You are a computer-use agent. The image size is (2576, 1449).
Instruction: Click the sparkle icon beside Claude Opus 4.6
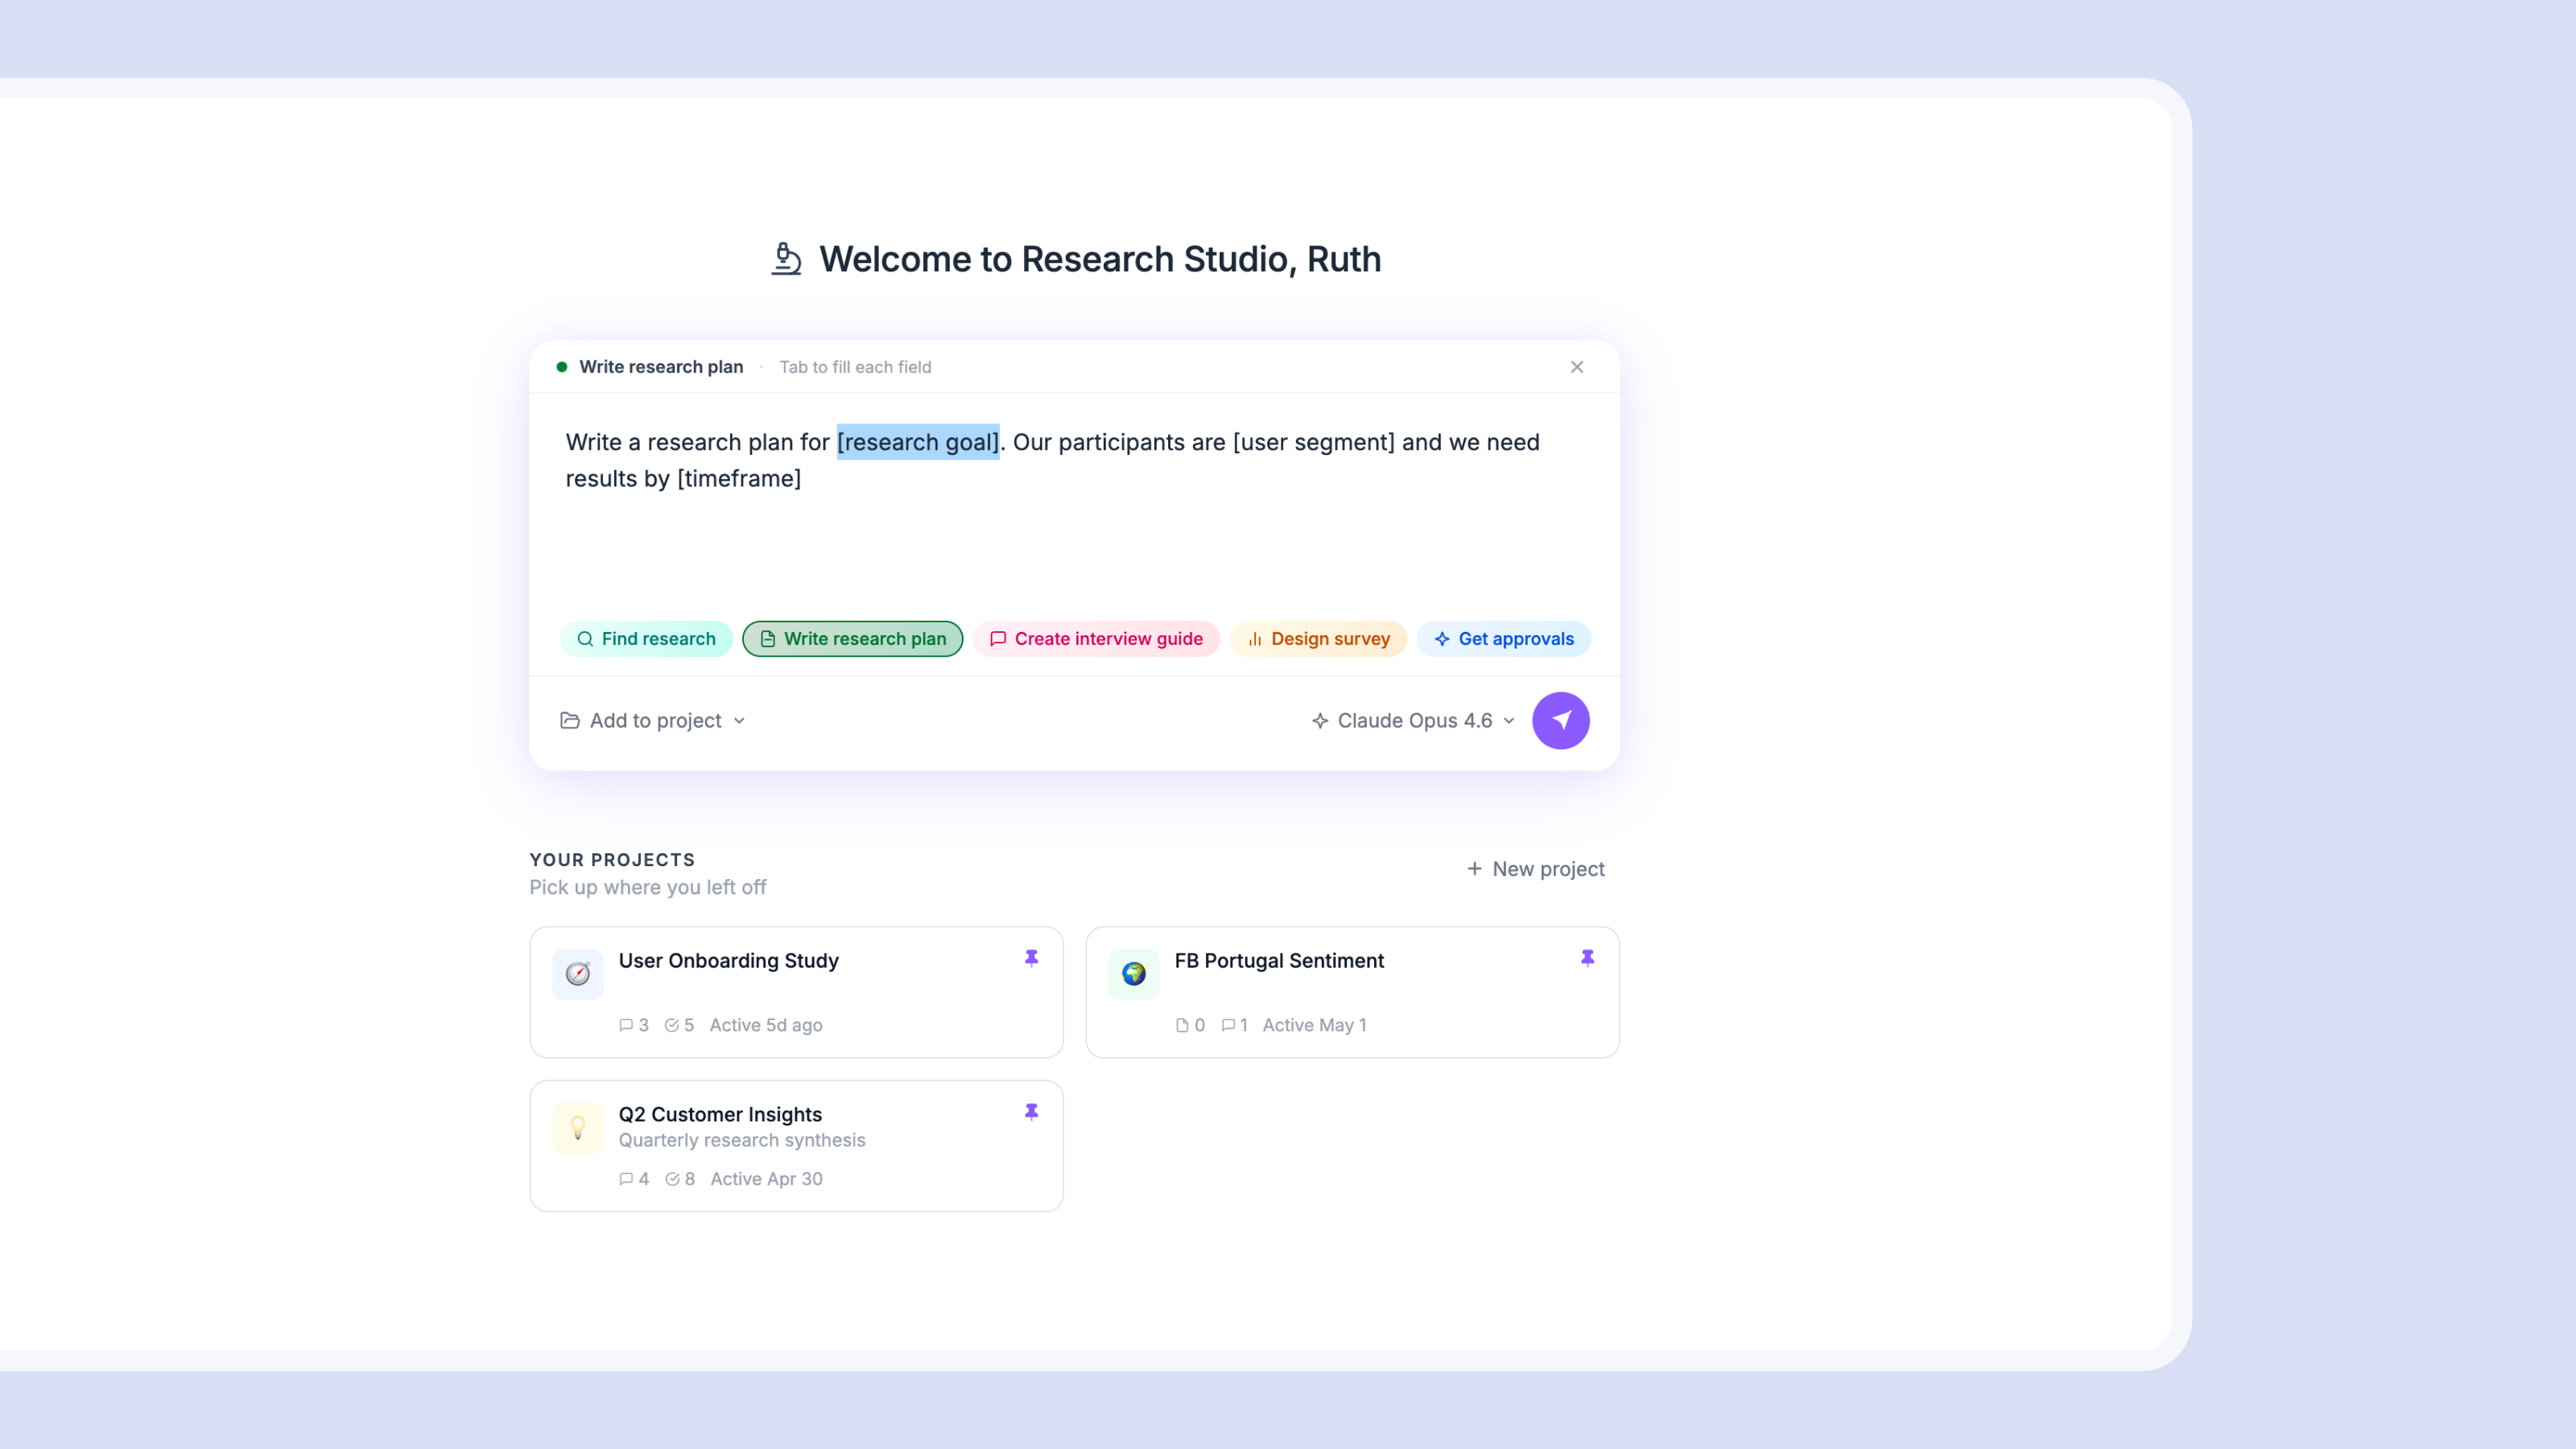coord(1320,721)
